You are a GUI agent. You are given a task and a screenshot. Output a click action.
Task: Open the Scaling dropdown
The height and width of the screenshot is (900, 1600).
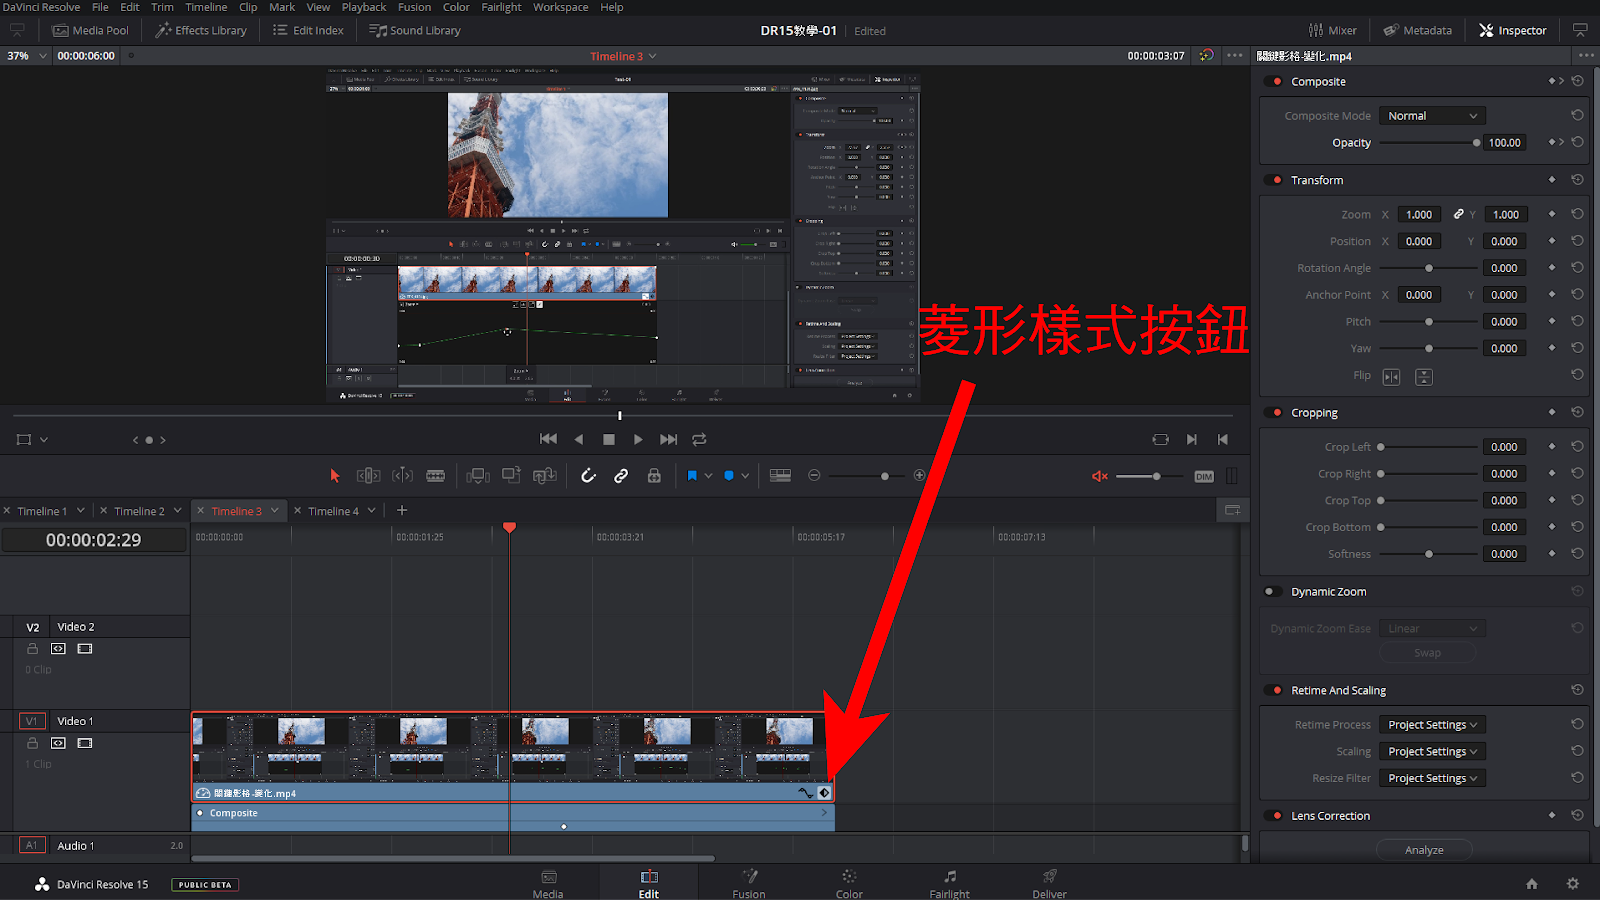tap(1432, 752)
